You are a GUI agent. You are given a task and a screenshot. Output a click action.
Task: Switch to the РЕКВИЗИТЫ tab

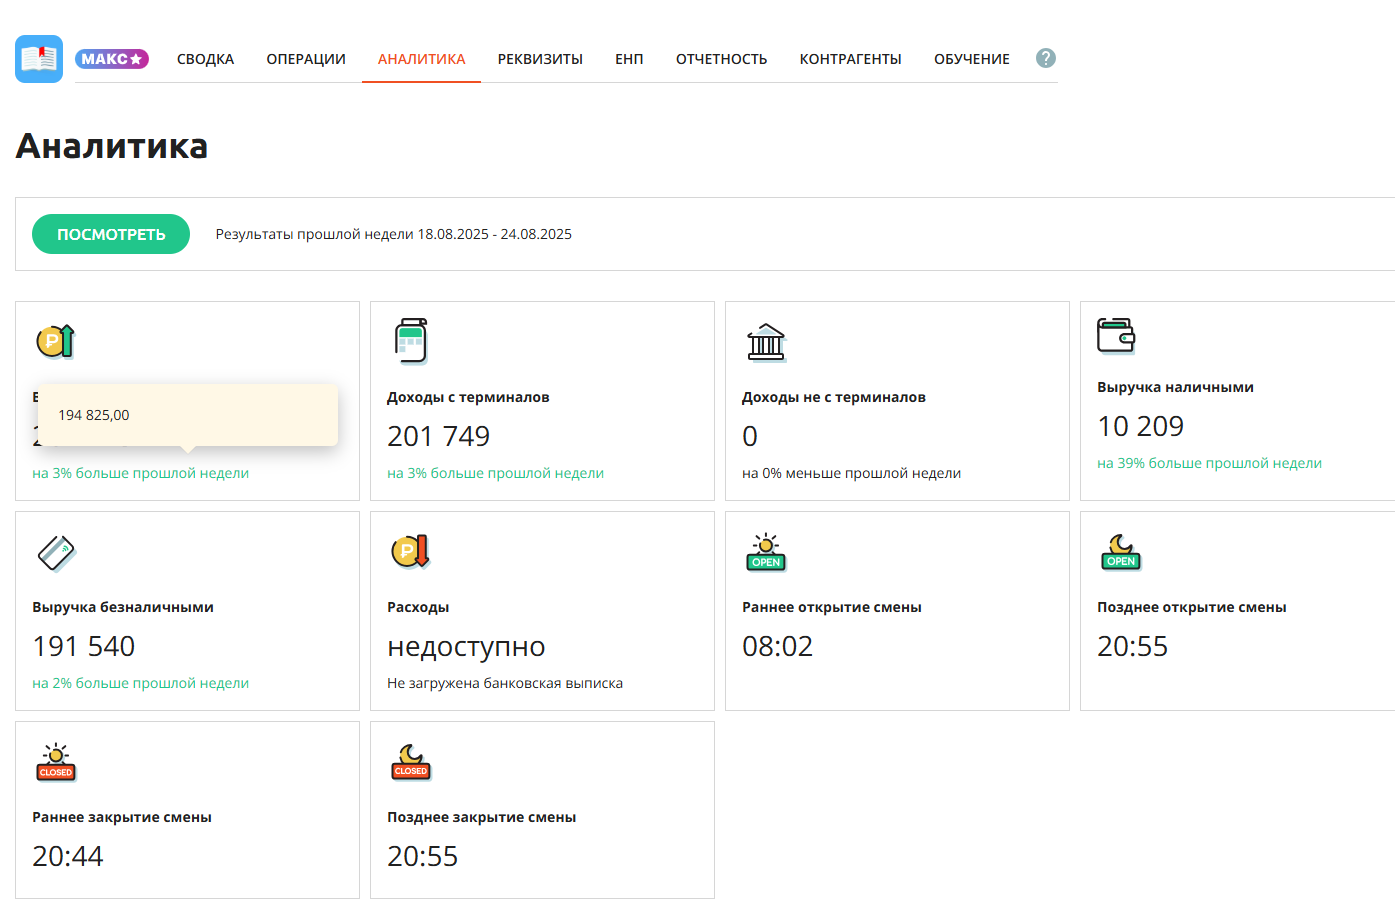(x=540, y=59)
